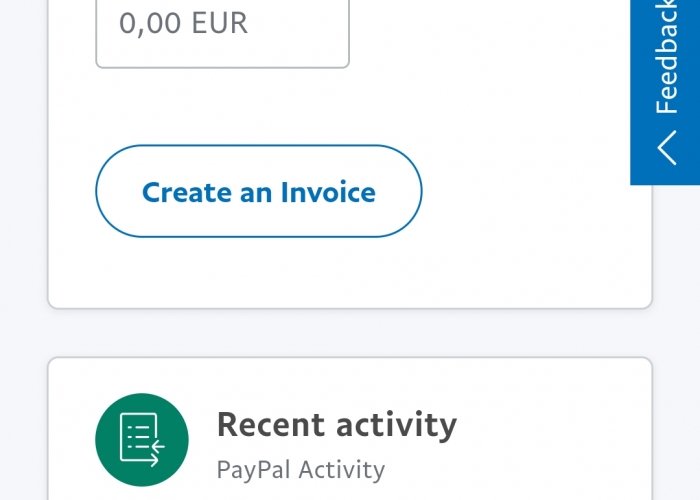The image size is (700, 500).
Task: Tap the transaction list icon in green circle
Action: point(142,440)
